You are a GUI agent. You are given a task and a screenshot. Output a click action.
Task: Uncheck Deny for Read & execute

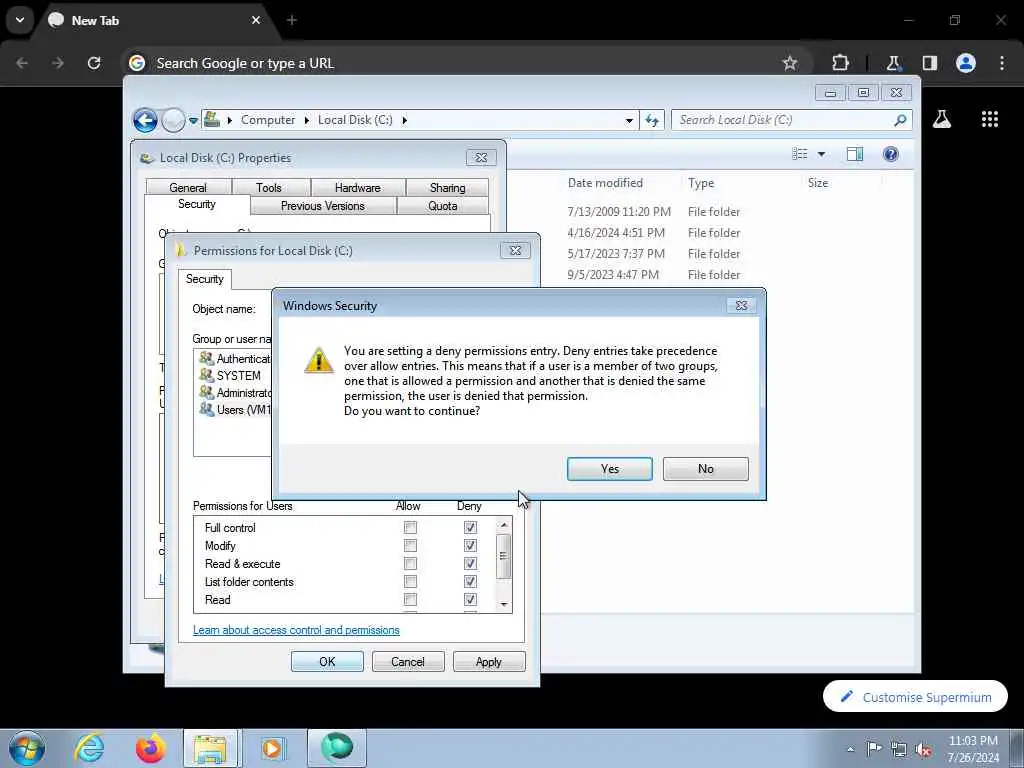[x=470, y=564]
